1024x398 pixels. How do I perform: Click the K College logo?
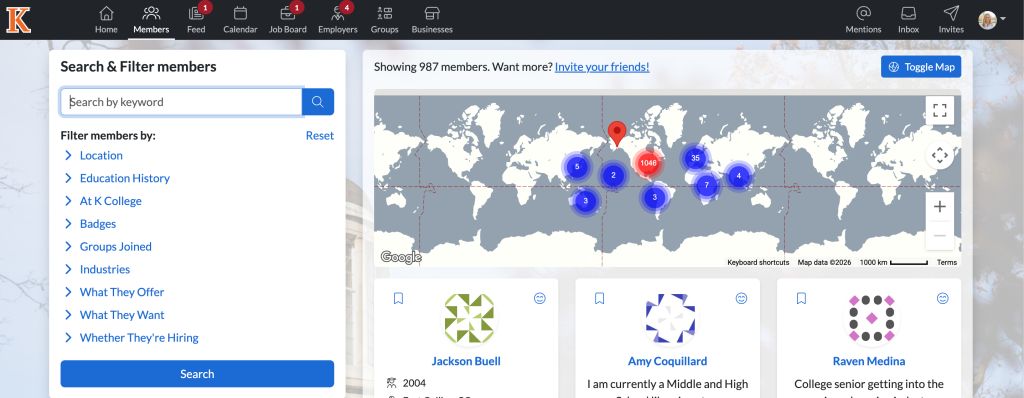coord(19,20)
